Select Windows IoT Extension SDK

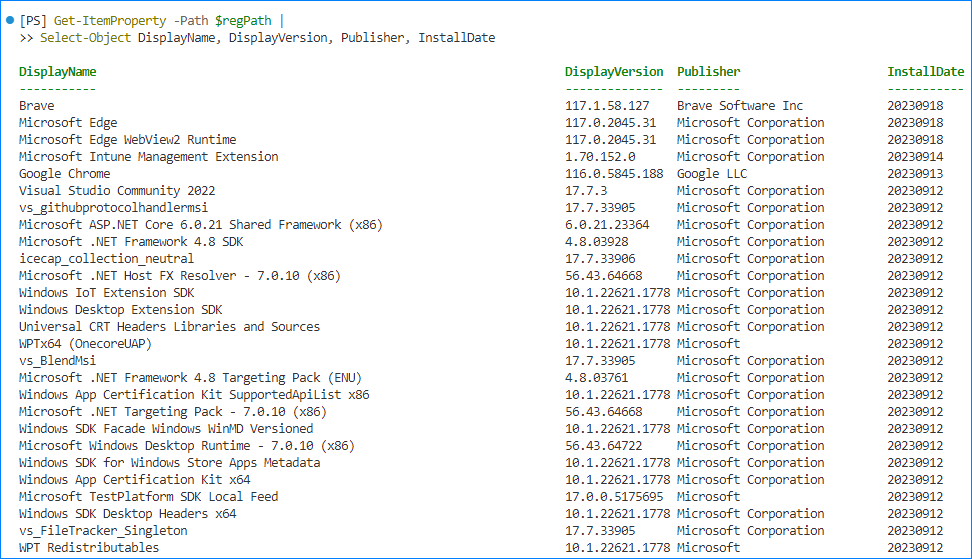pyautogui.click(x=106, y=293)
